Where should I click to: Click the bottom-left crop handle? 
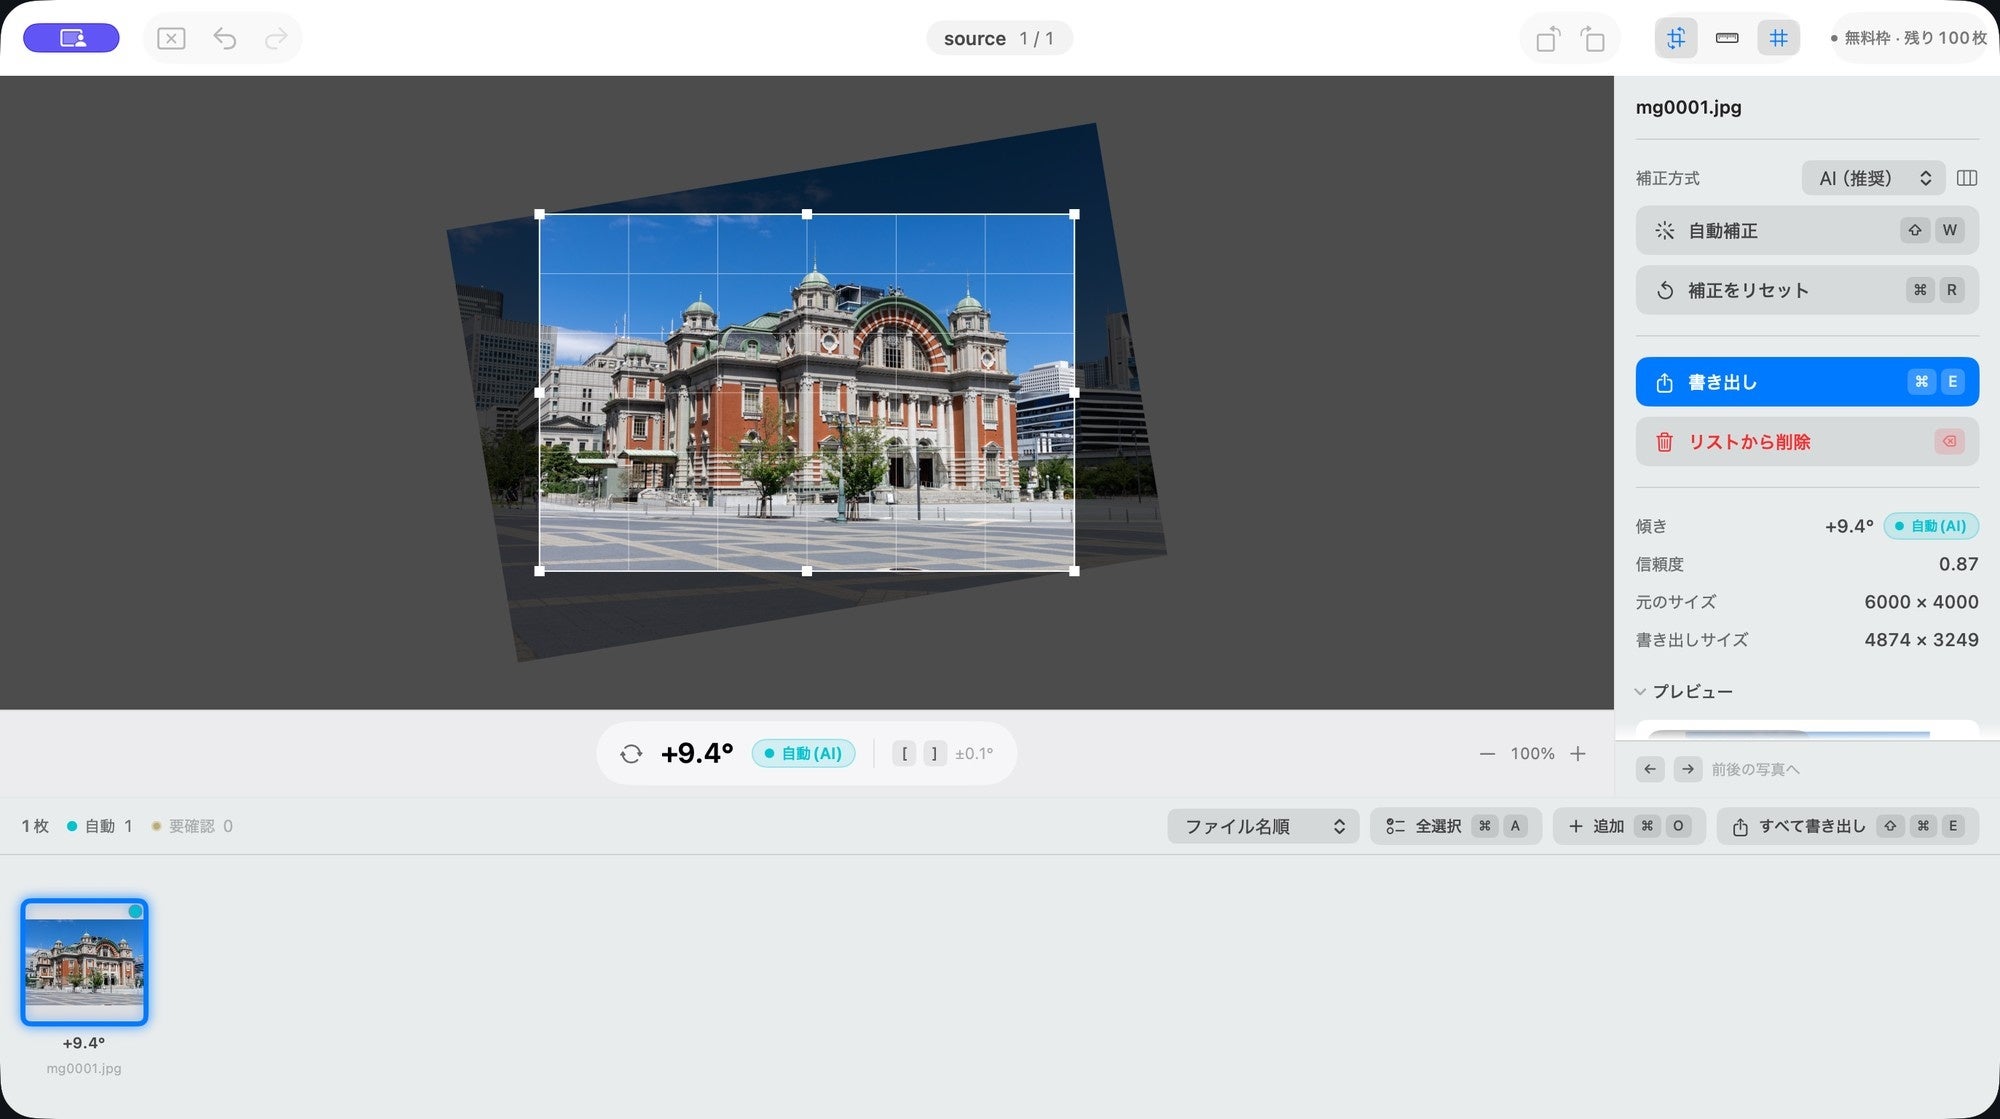540,571
